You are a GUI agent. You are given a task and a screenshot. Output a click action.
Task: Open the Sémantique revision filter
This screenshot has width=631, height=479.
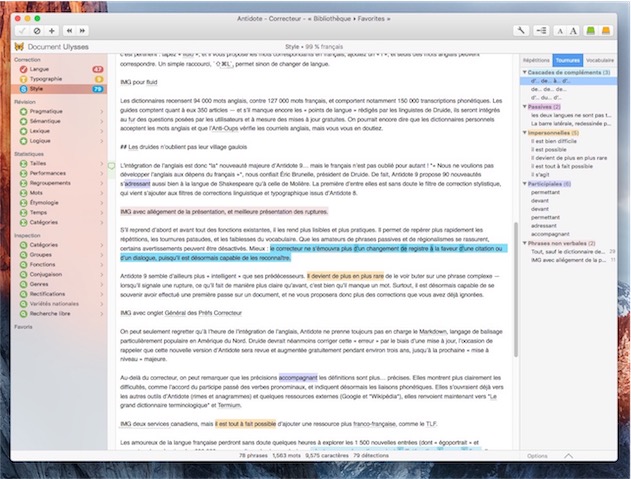[60, 121]
